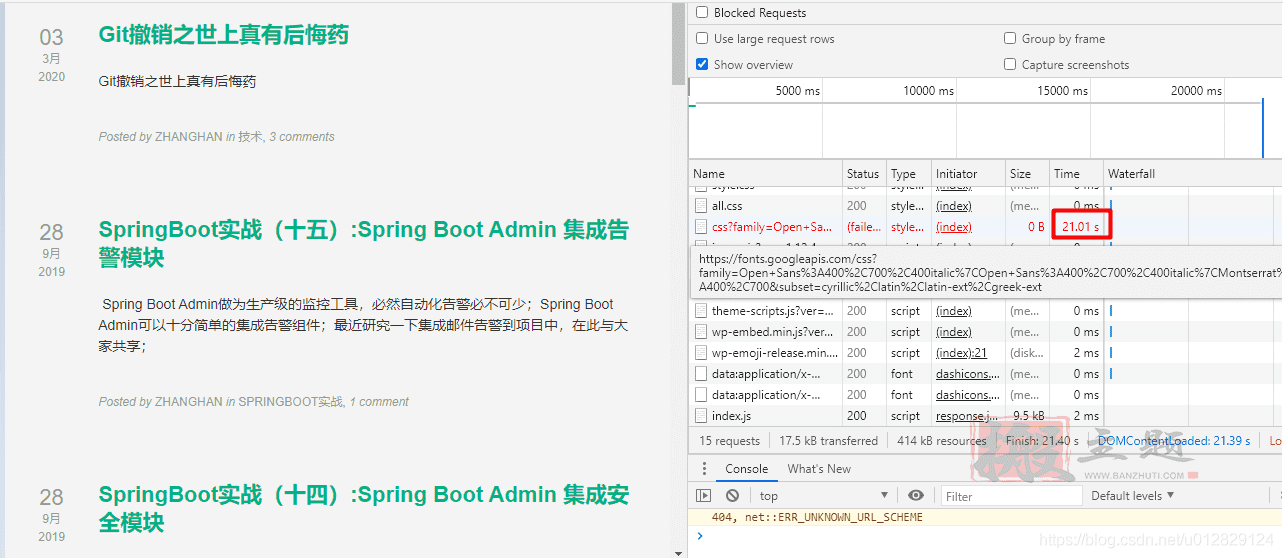Enable the Group by frame option

pos(1010,39)
